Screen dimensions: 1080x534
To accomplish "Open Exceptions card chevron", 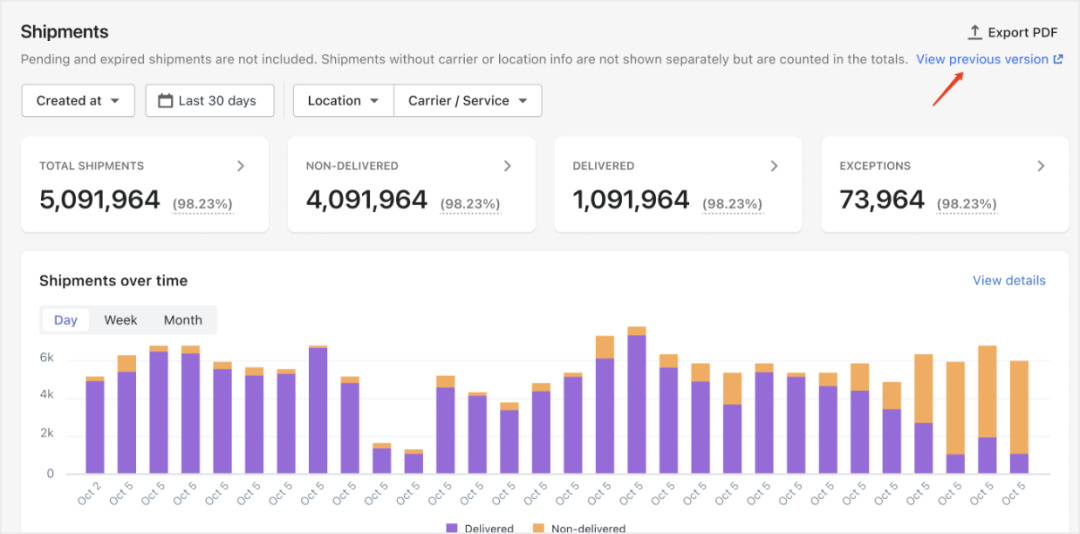I will click(1041, 165).
